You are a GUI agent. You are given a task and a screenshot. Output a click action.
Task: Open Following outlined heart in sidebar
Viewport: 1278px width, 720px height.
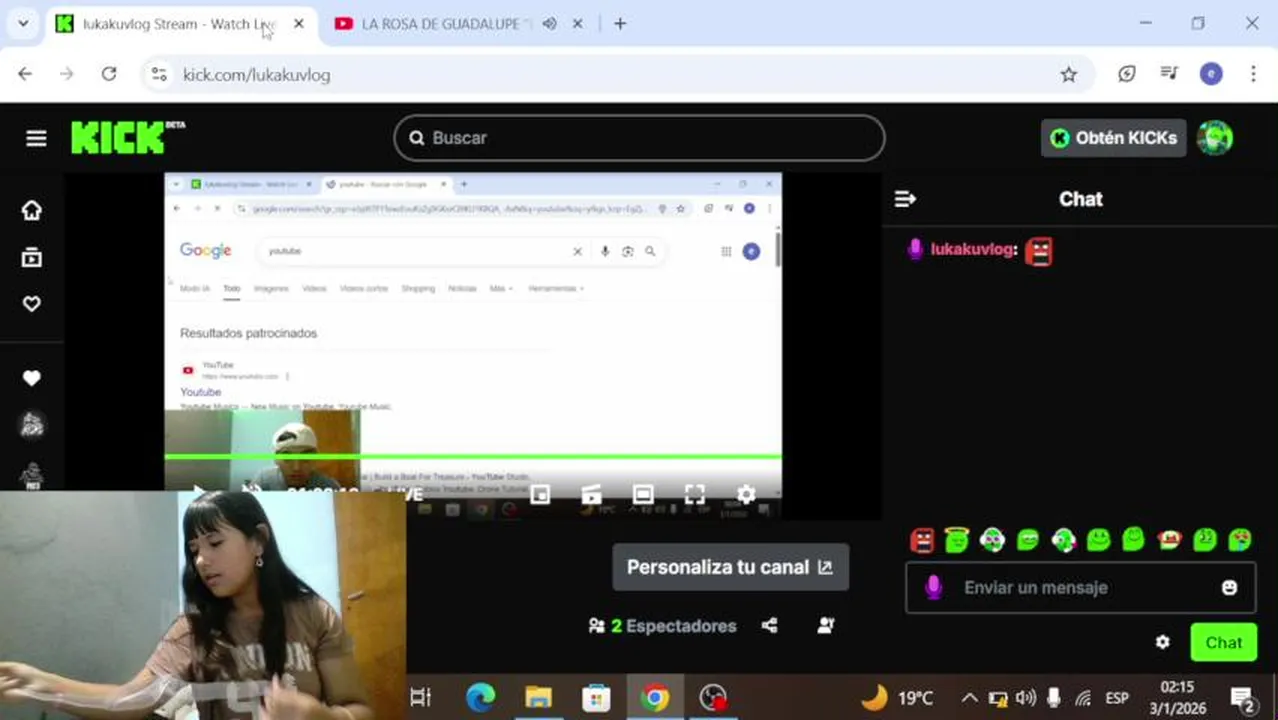click(32, 303)
